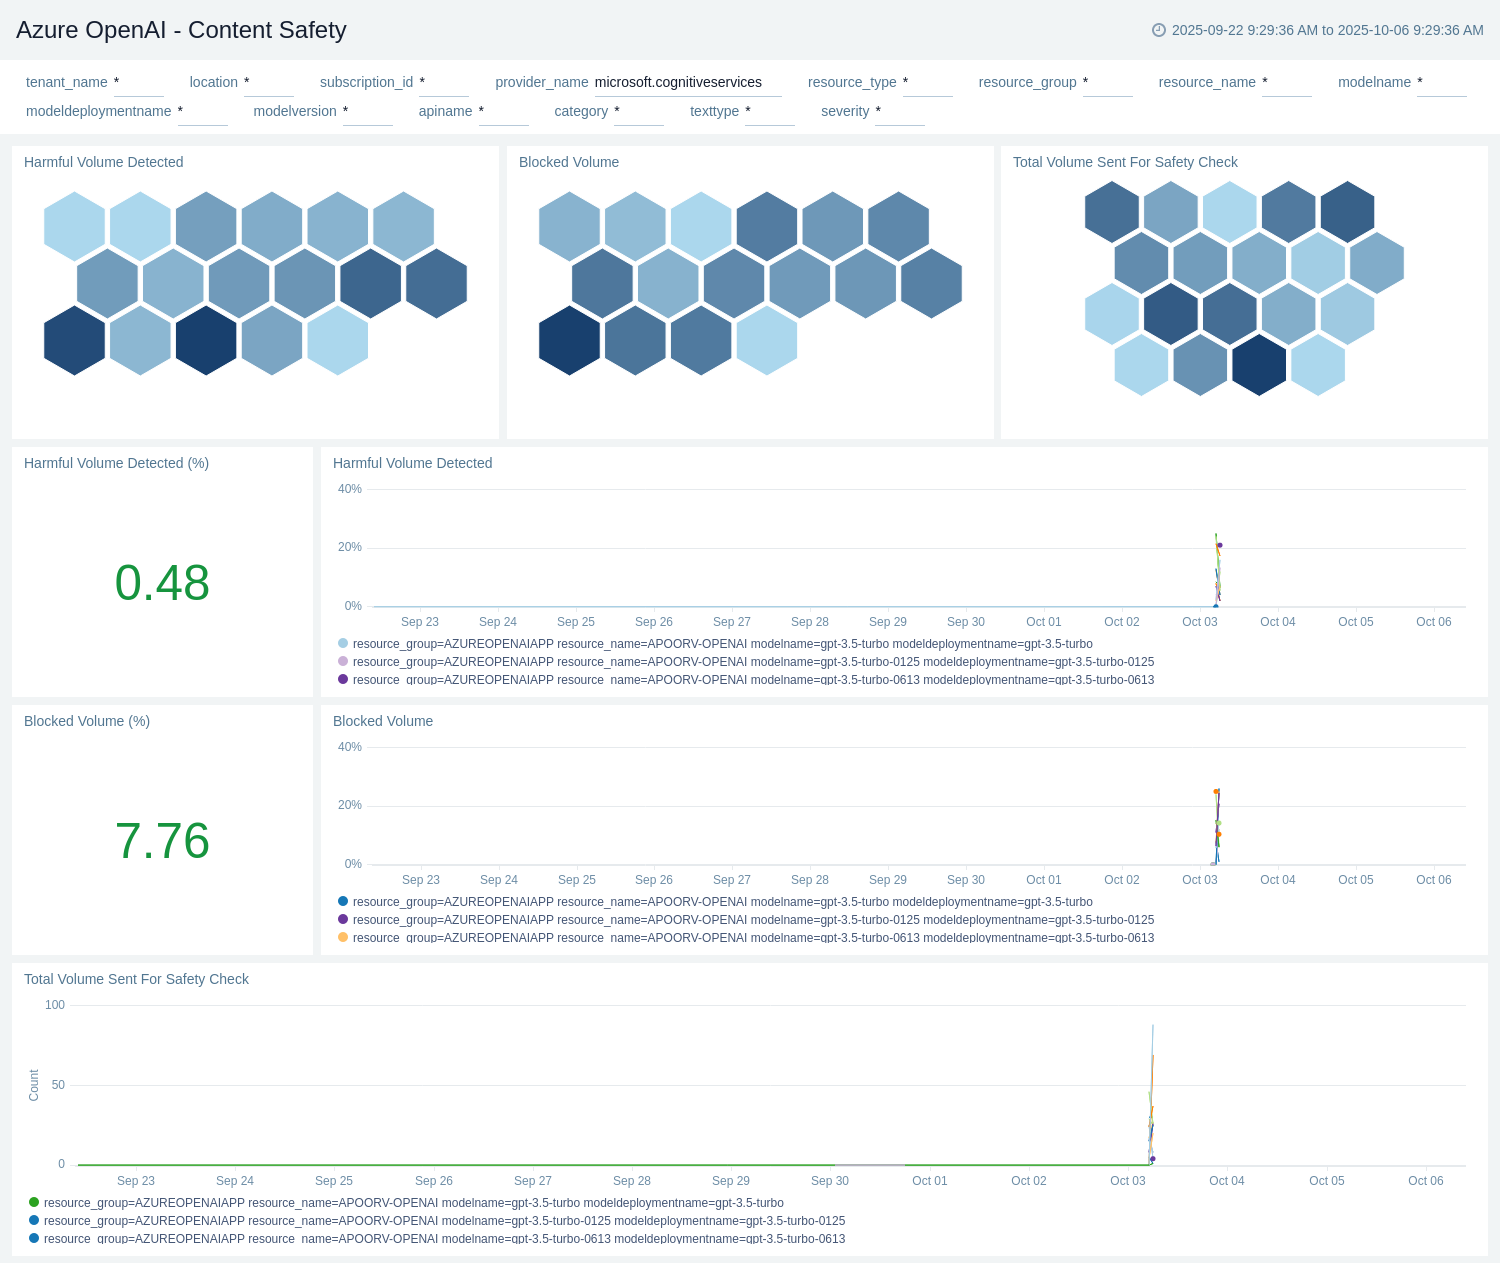Click the Total Volume Sent For Safety Check honeycomb title

1124,162
